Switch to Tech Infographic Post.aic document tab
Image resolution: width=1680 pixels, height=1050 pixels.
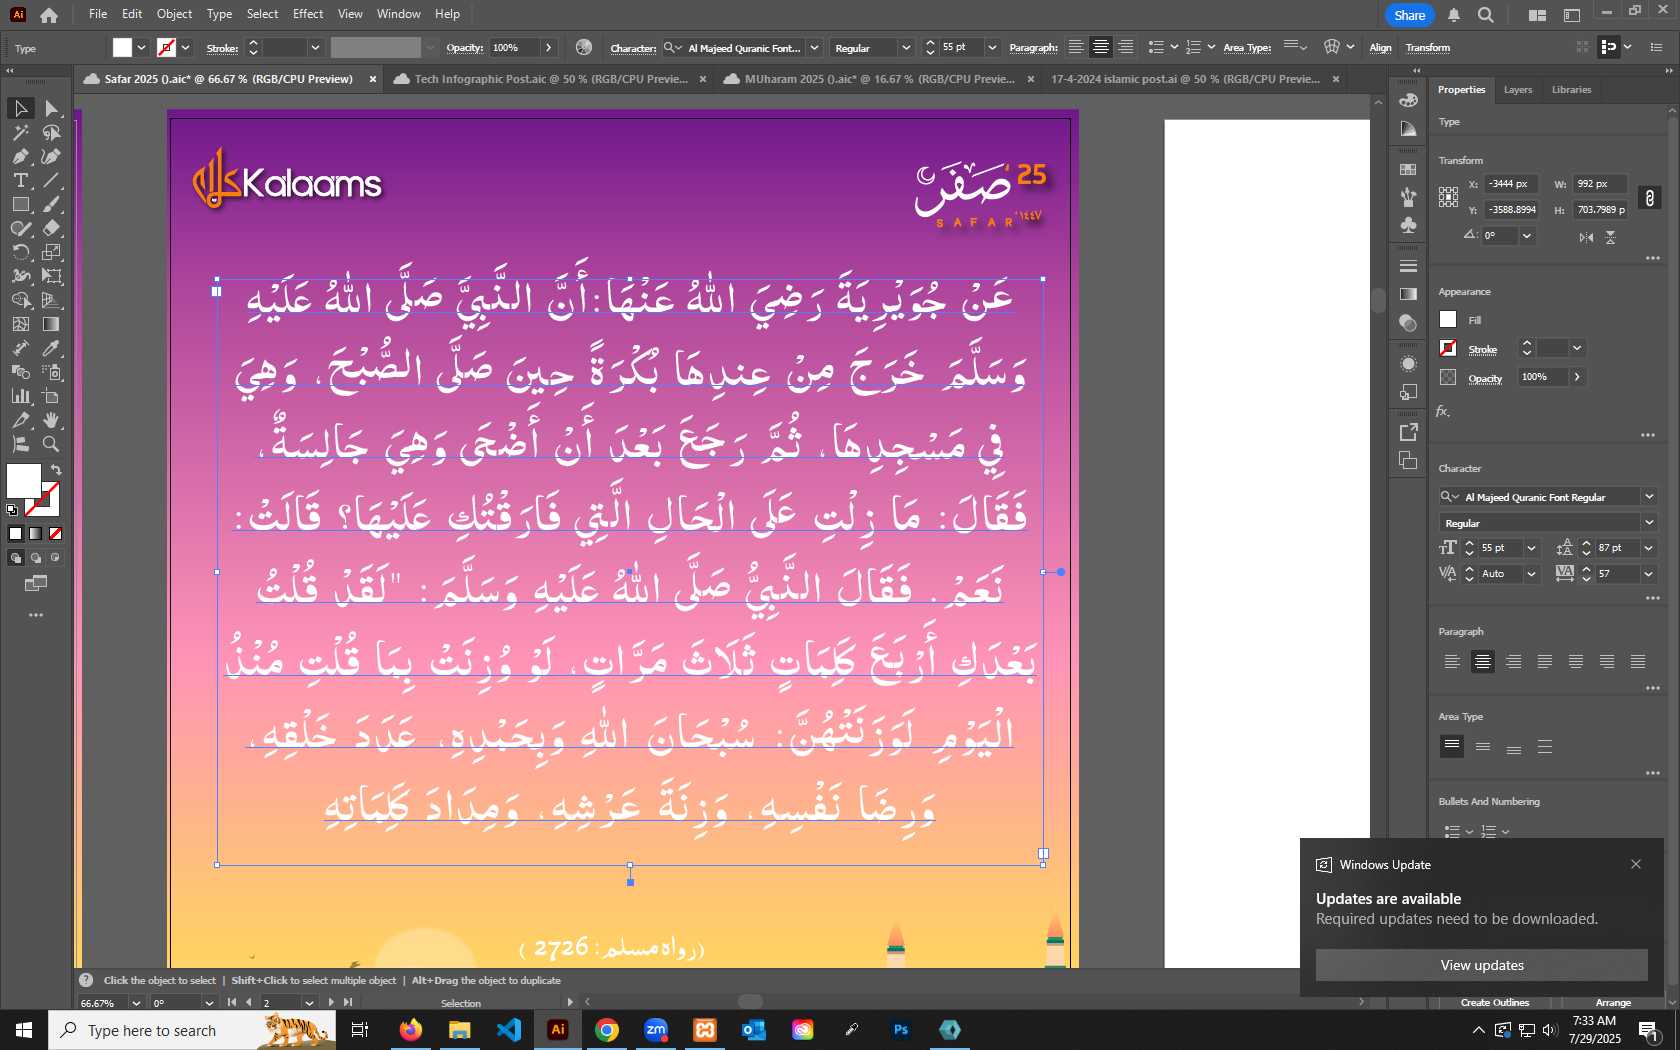tap(550, 79)
